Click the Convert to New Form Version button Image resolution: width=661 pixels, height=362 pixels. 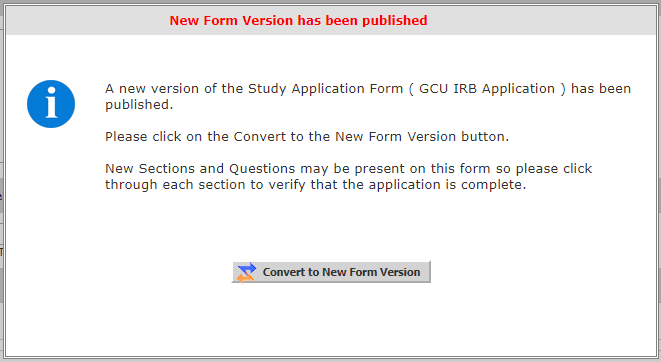(331, 272)
